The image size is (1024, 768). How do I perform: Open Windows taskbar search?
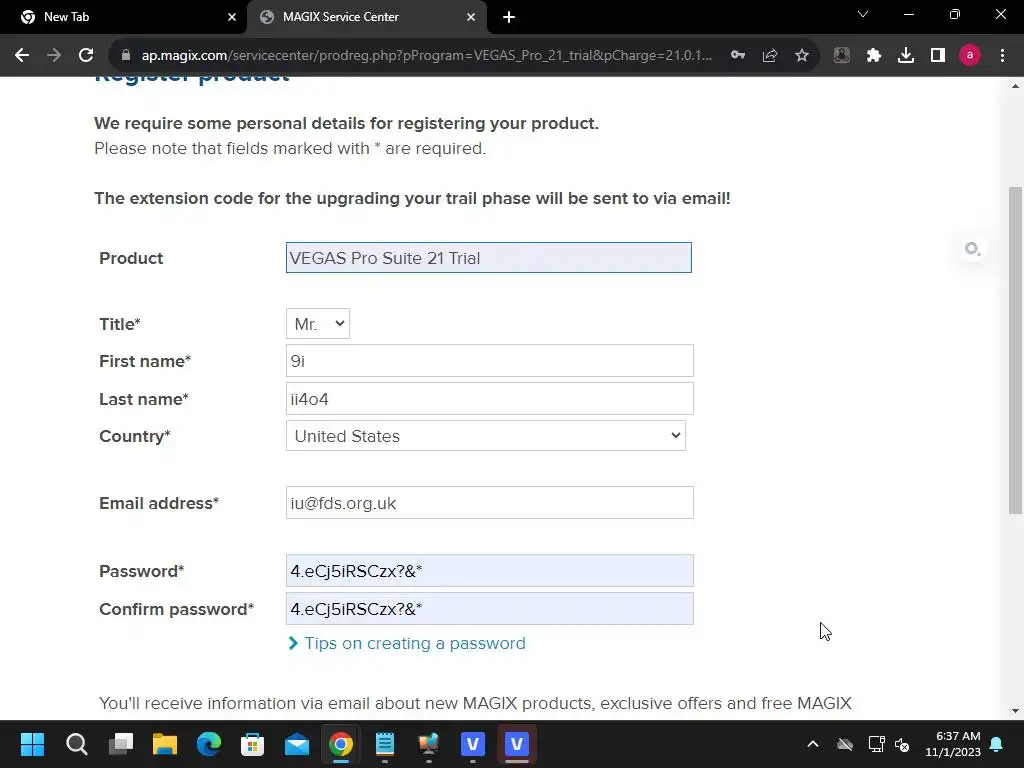click(76, 744)
